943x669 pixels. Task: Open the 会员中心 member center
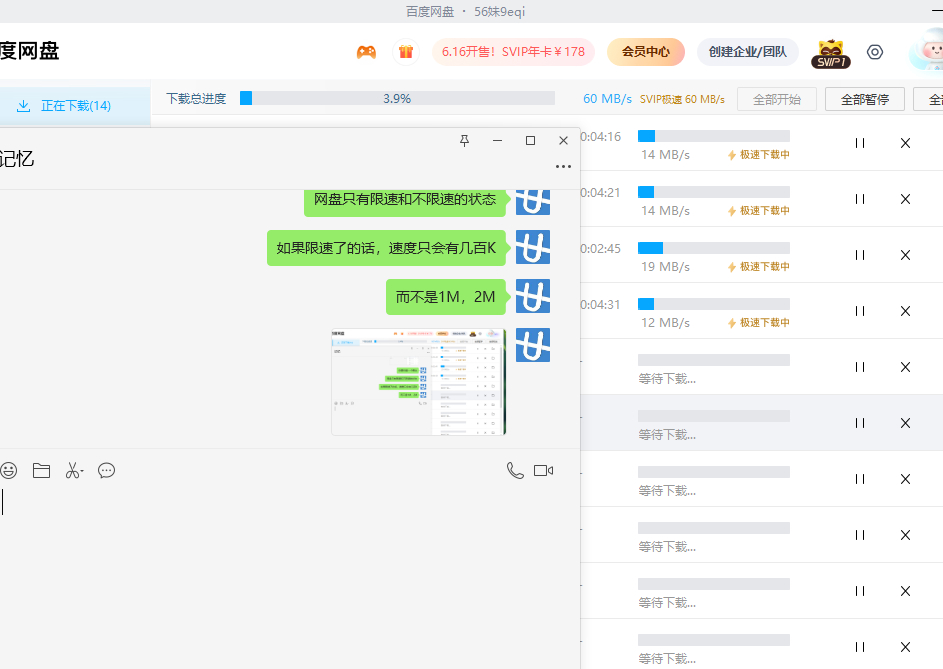(645, 52)
